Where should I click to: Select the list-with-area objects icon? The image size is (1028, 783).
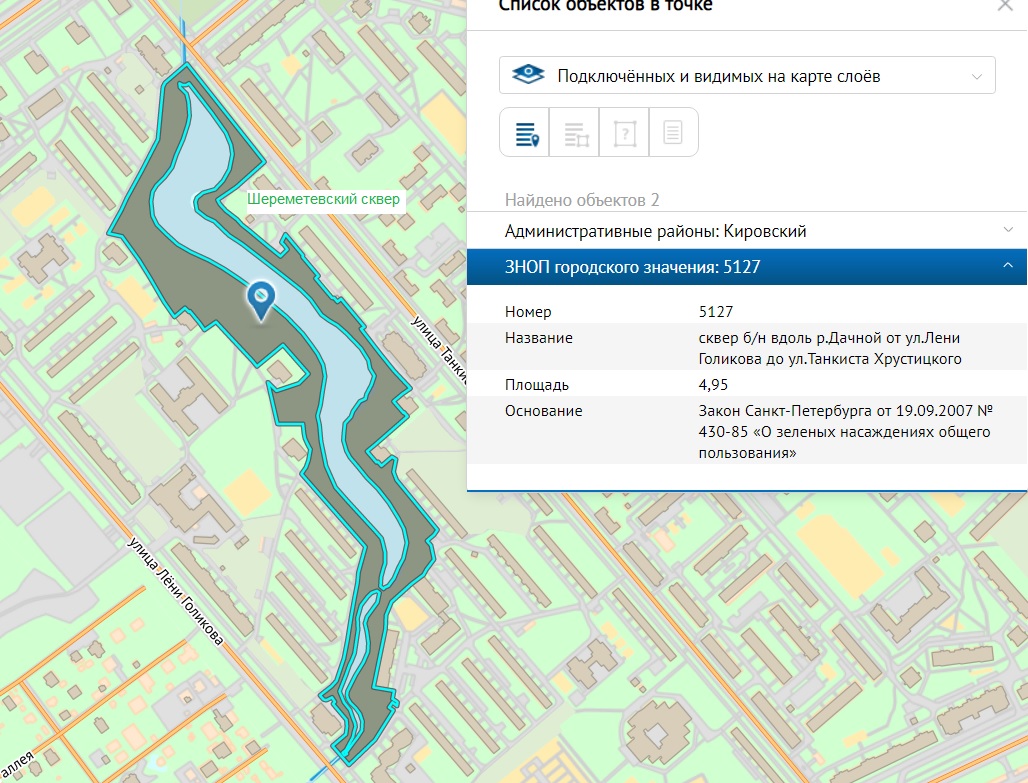pyautogui.click(x=576, y=133)
